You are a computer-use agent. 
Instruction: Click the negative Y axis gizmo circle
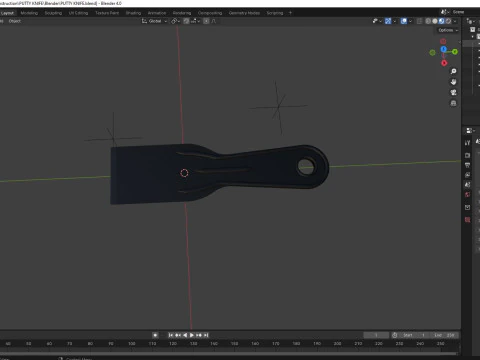(432, 52)
